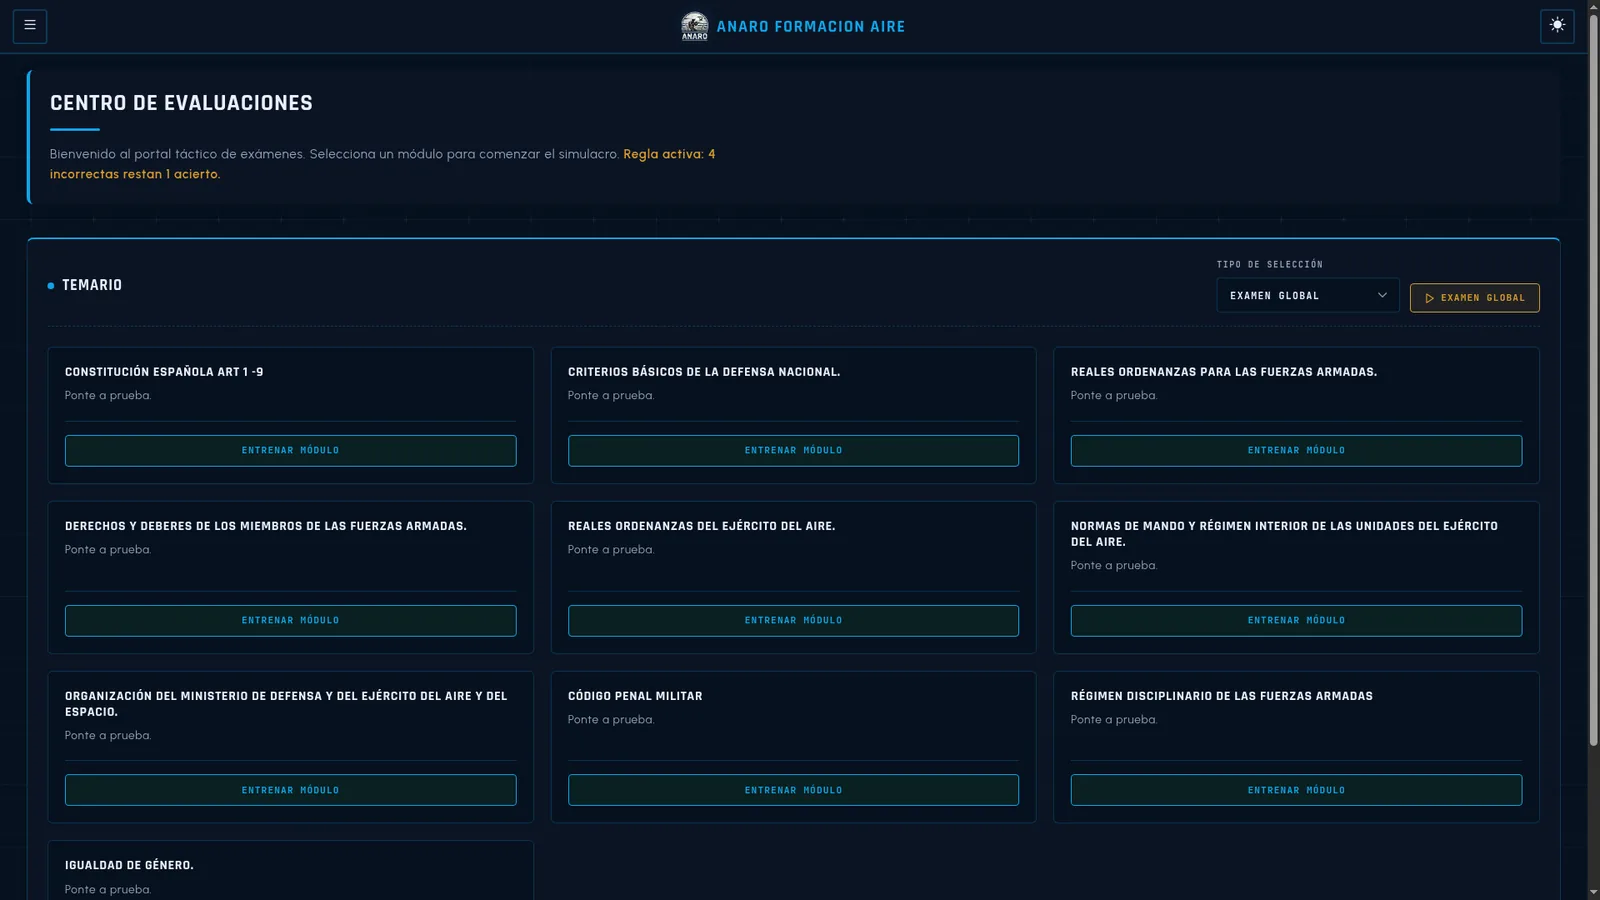The width and height of the screenshot is (1600, 900).
Task: Train the Derechos y Deberes module
Action: coord(291,621)
